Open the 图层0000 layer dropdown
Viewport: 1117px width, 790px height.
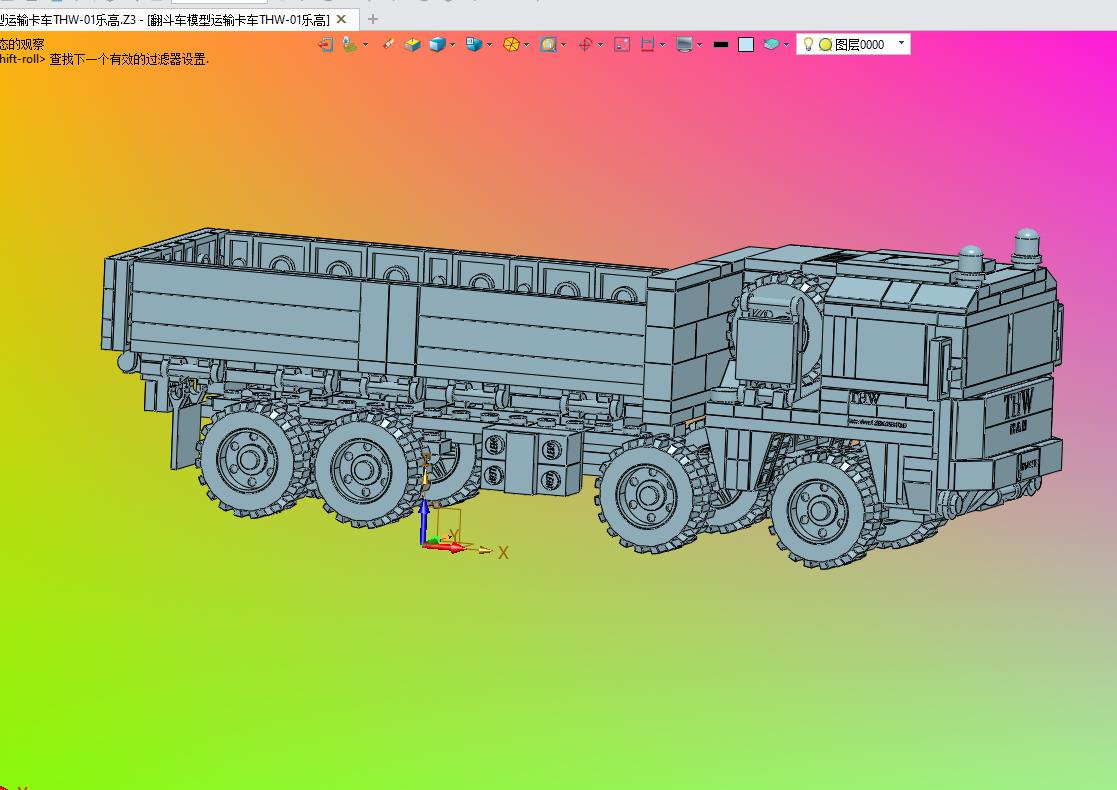(x=901, y=43)
